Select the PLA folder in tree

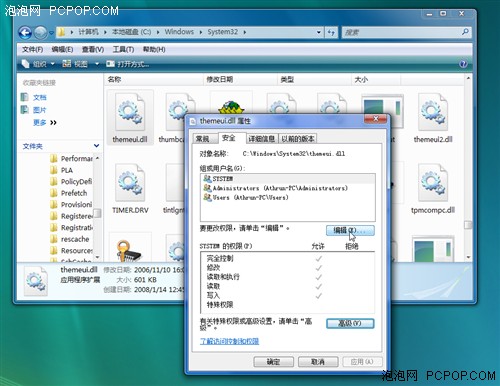tap(62, 170)
